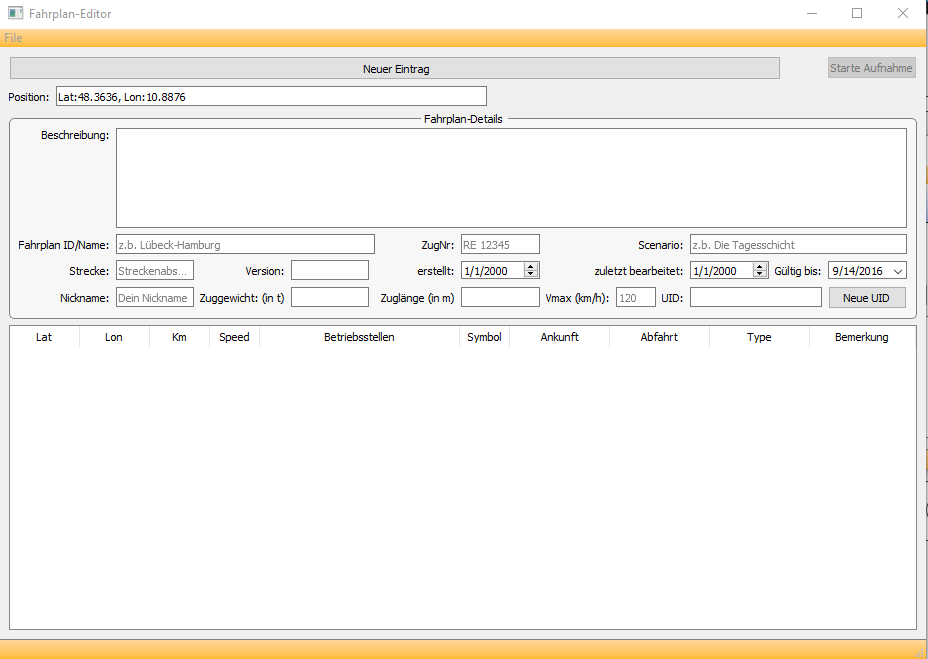
Task: Click up arrow on zuletzt bearbeitet date
Action: click(x=760, y=267)
